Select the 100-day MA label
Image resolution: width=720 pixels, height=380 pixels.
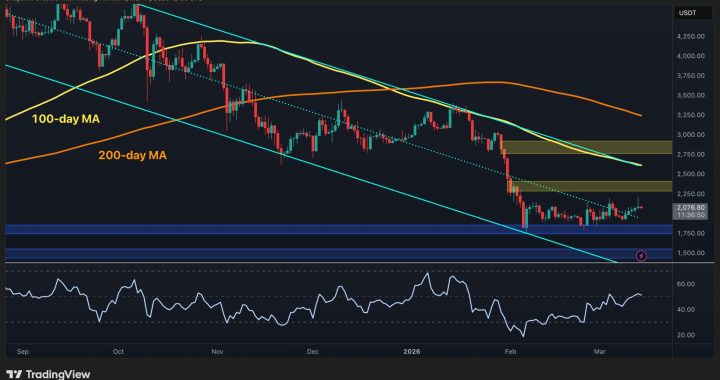click(x=66, y=120)
